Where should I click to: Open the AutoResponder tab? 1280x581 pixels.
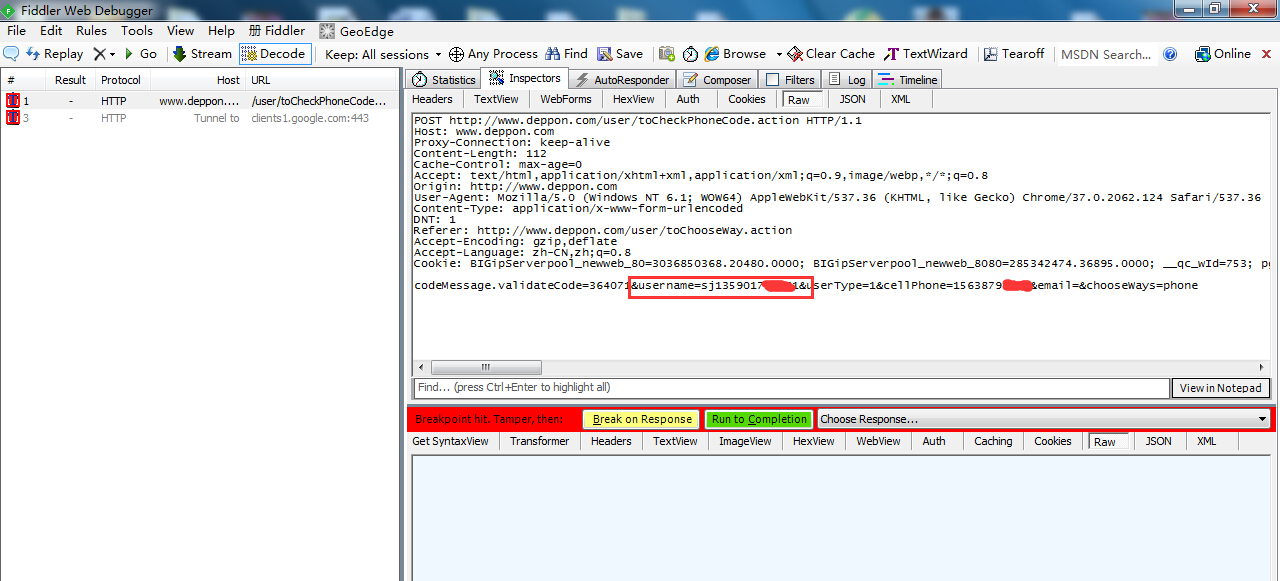622,79
